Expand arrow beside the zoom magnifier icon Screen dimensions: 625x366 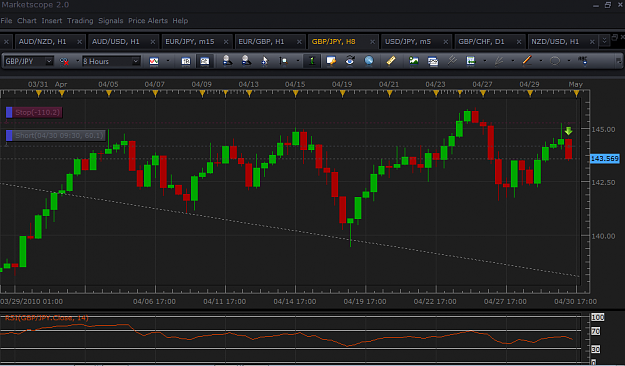pos(298,61)
